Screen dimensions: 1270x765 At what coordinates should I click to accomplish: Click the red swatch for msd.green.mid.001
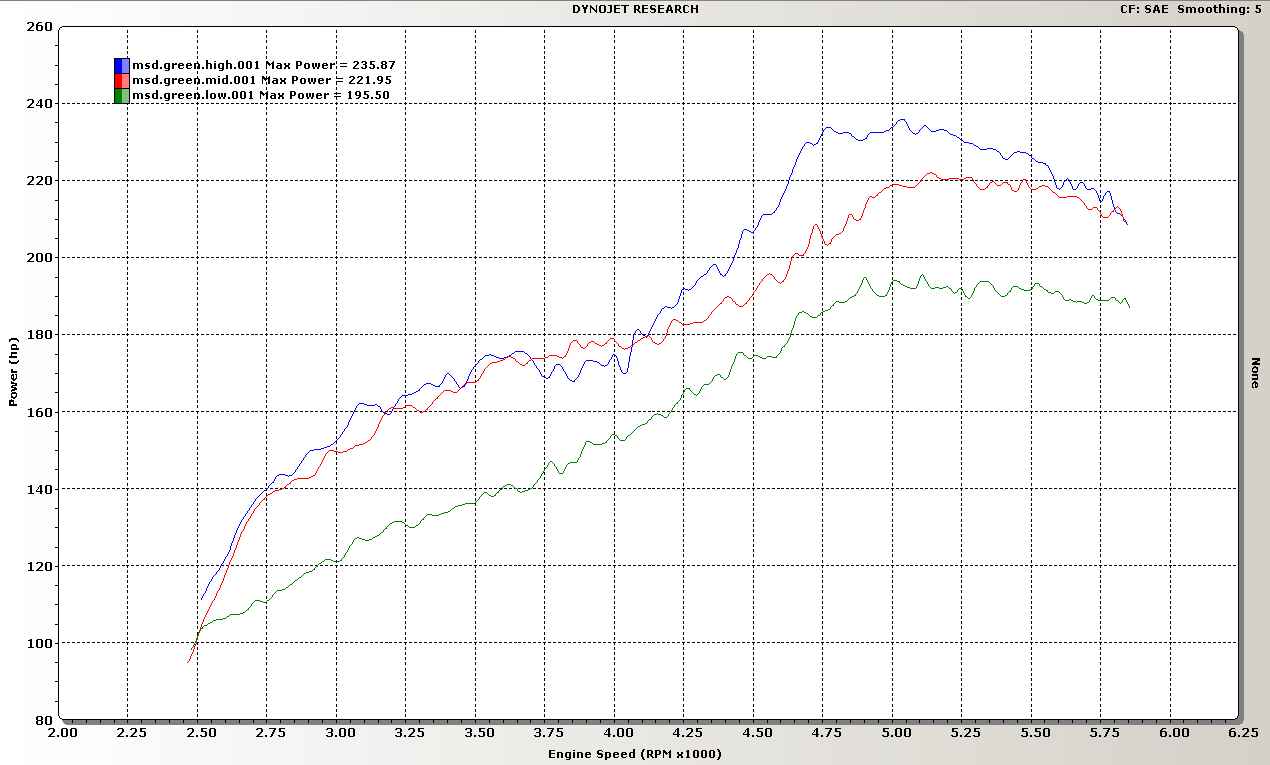pyautogui.click(x=121, y=80)
